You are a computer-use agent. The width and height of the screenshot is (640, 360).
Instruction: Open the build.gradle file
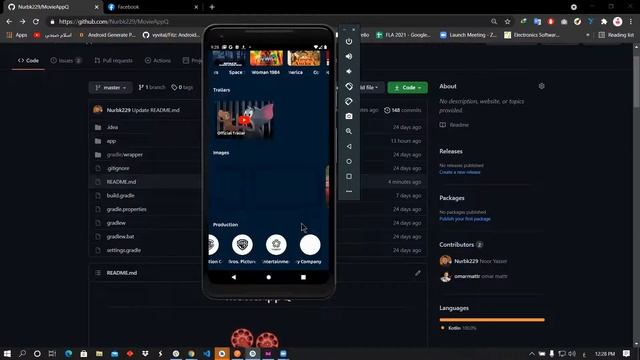click(x=120, y=196)
